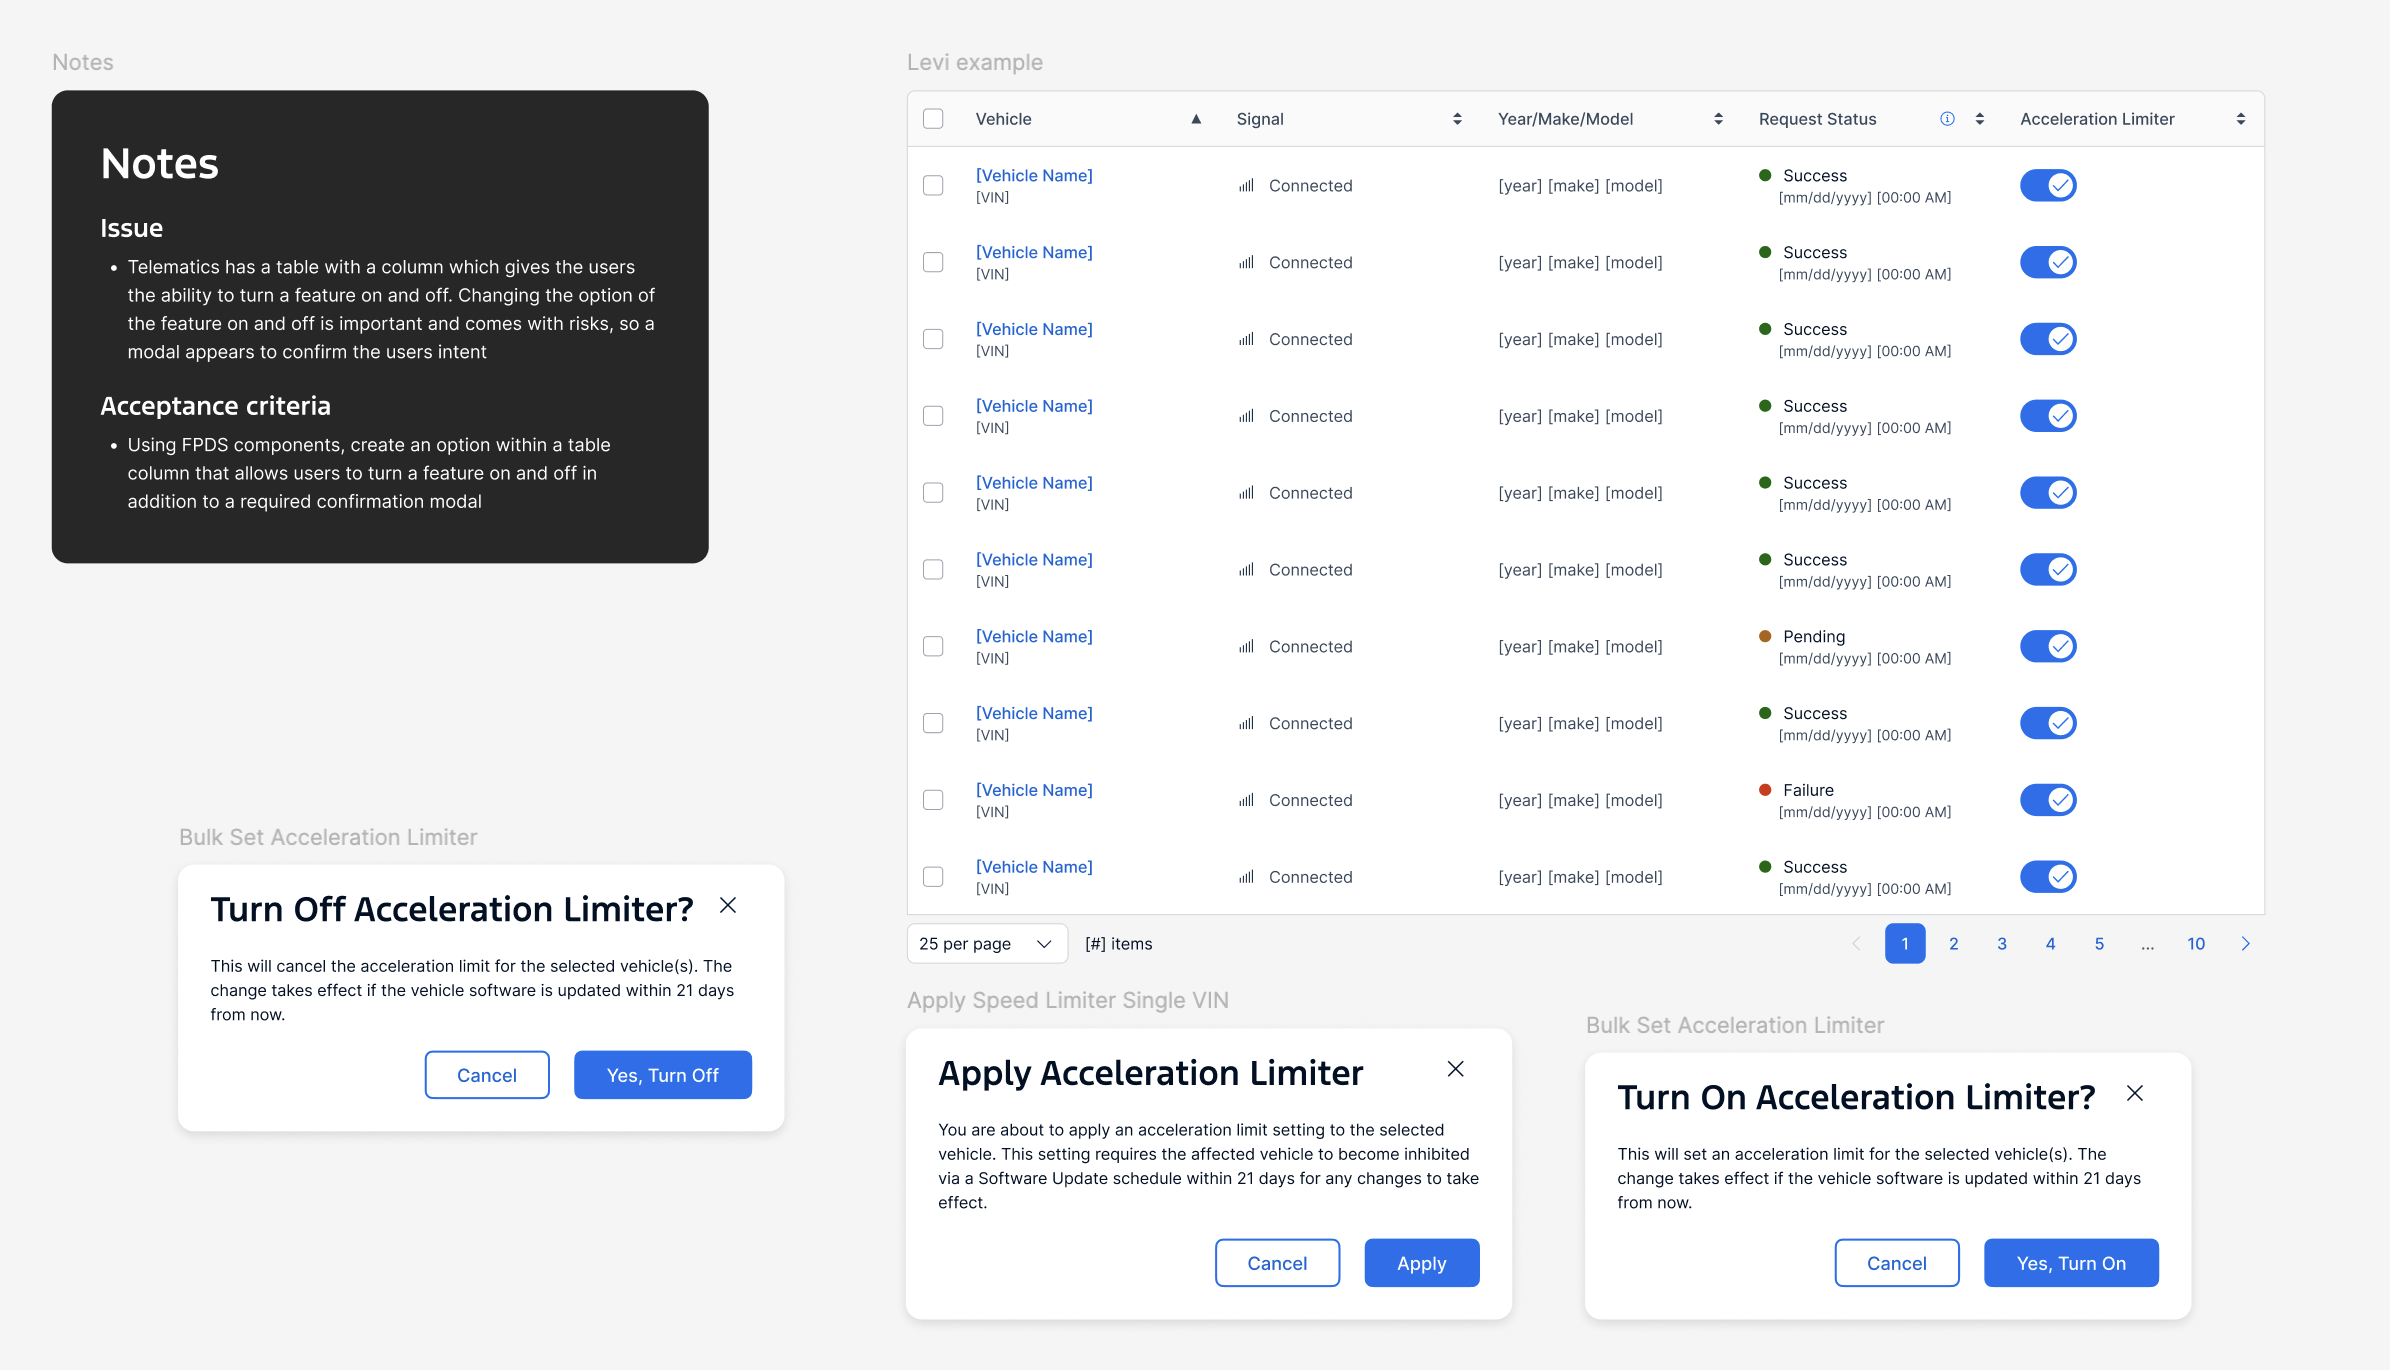Jump to page 10
2390x1370 pixels.
(2196, 944)
